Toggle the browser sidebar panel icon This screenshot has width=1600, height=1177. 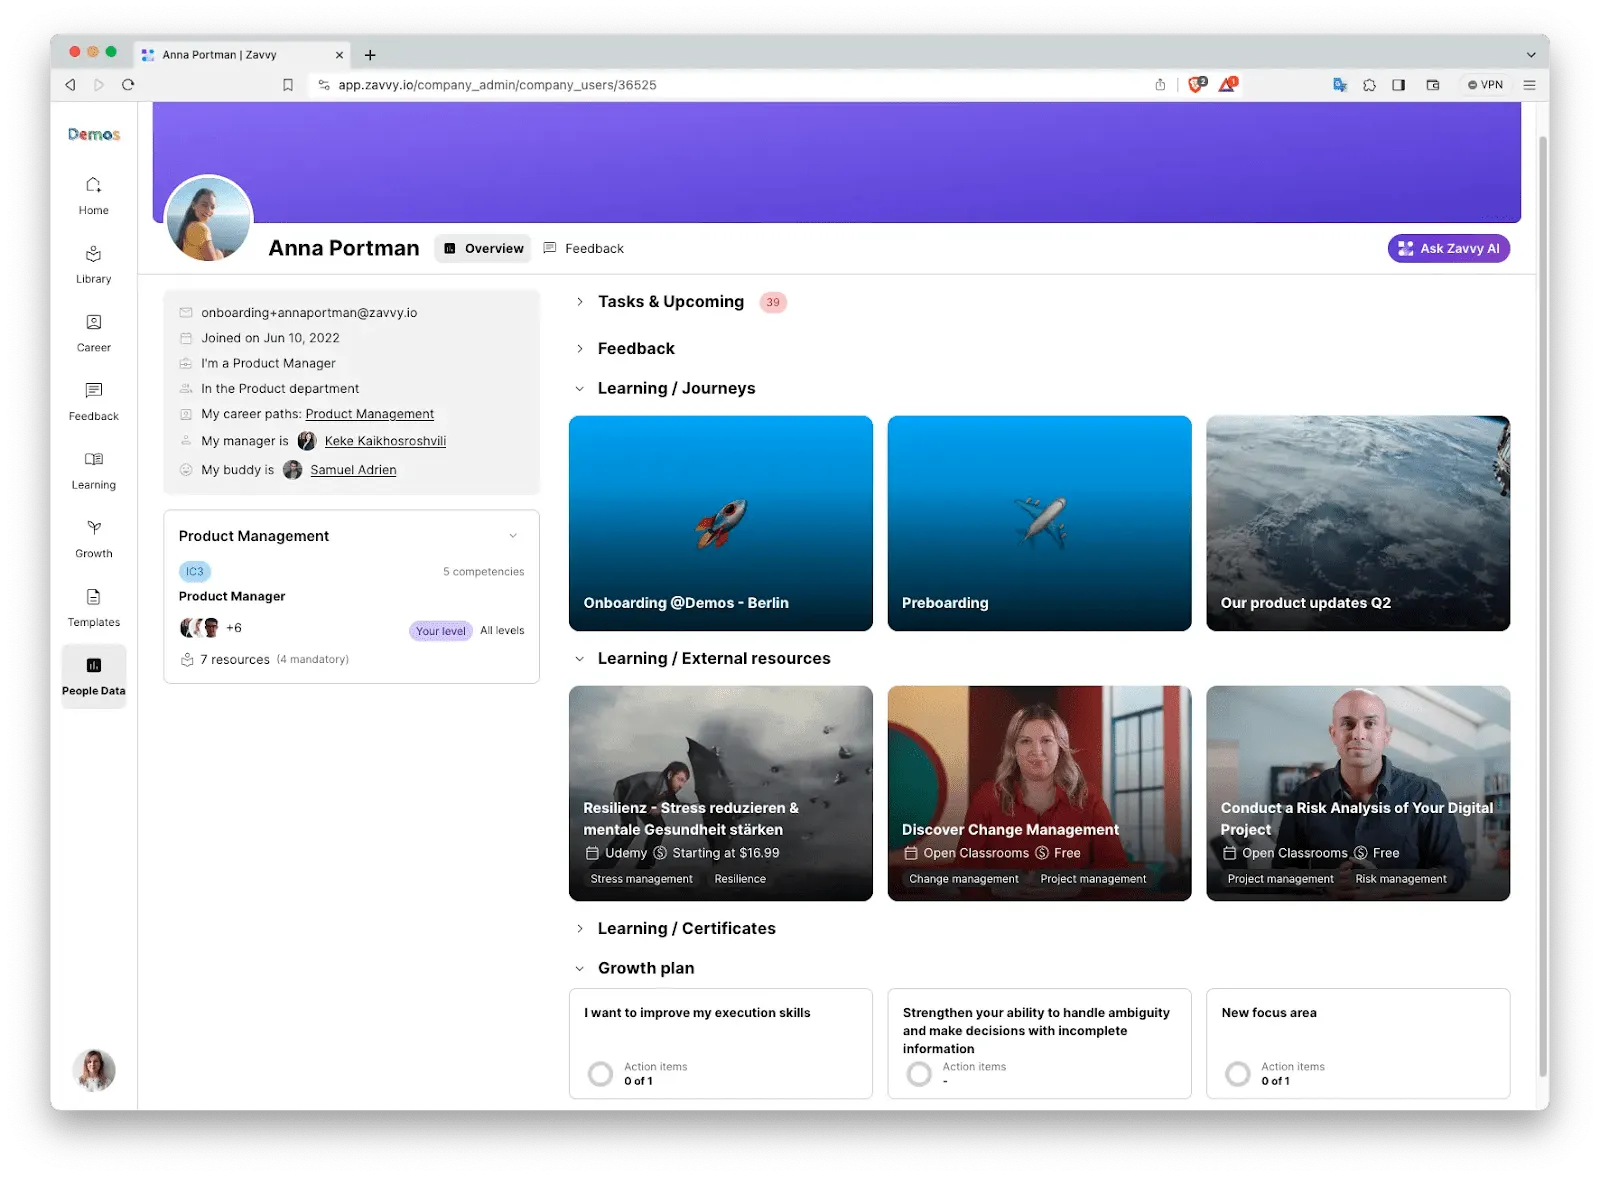click(1398, 85)
